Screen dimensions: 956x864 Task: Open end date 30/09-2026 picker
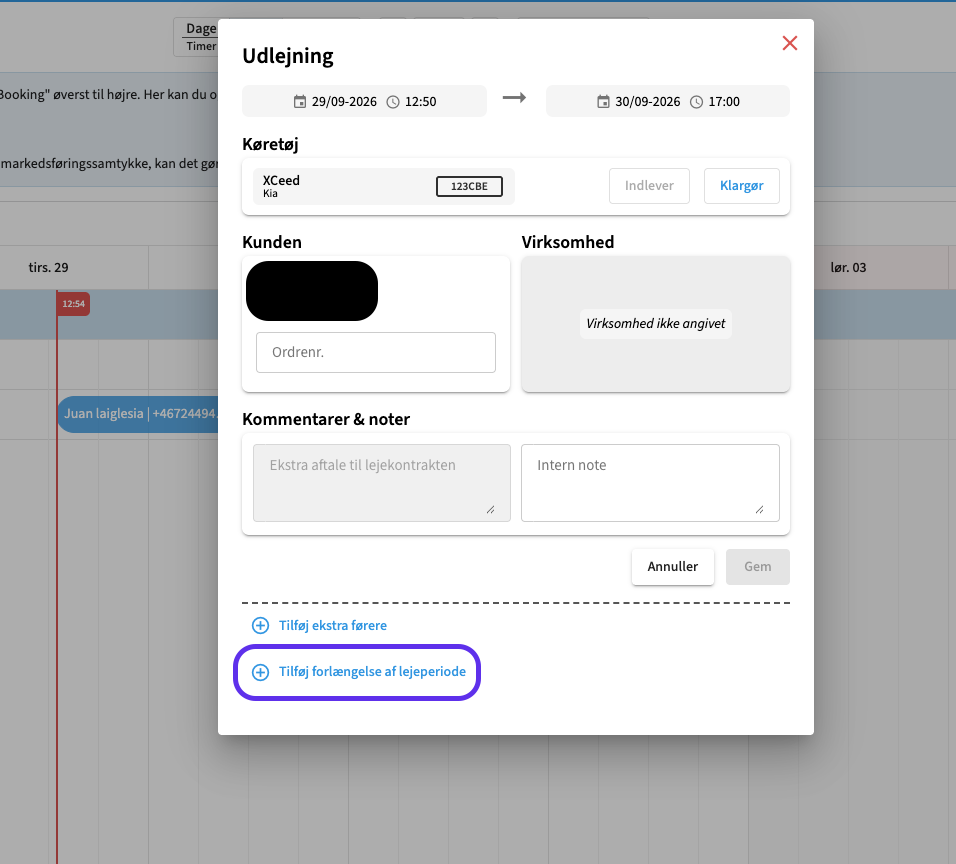[647, 102]
